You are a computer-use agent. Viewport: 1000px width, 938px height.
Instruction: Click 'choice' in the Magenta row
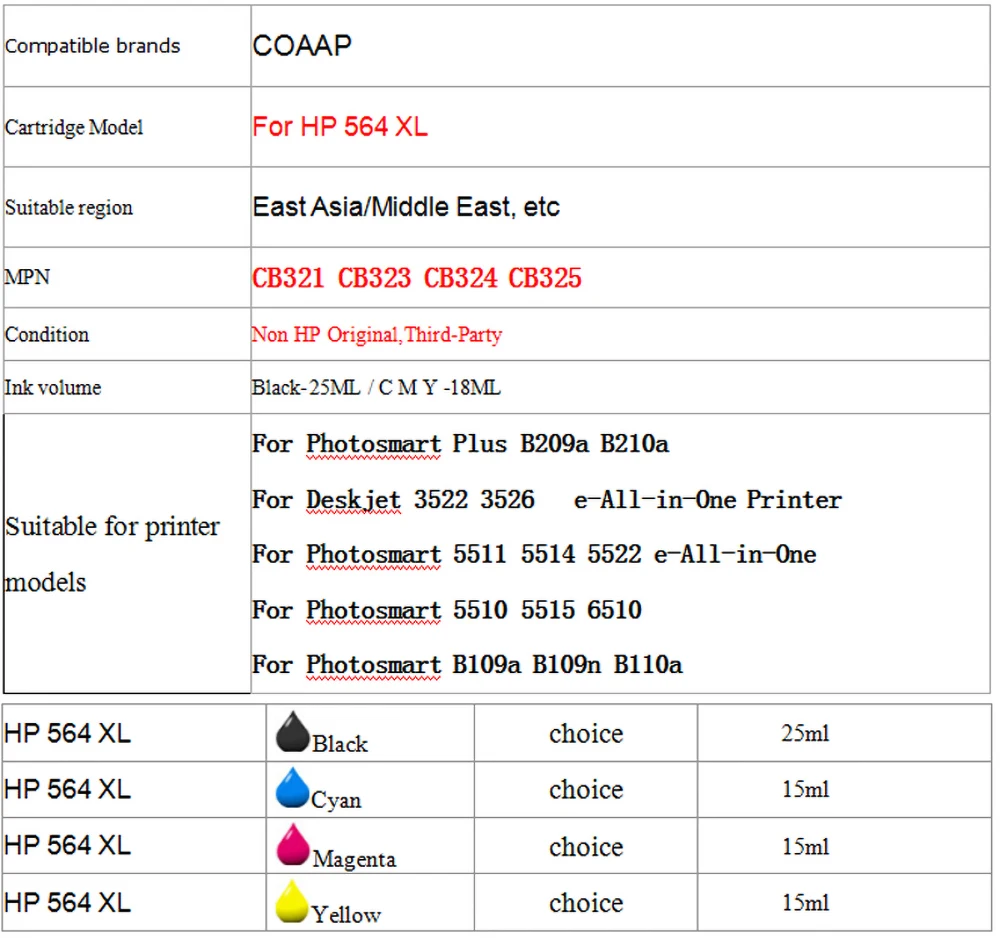(x=586, y=847)
